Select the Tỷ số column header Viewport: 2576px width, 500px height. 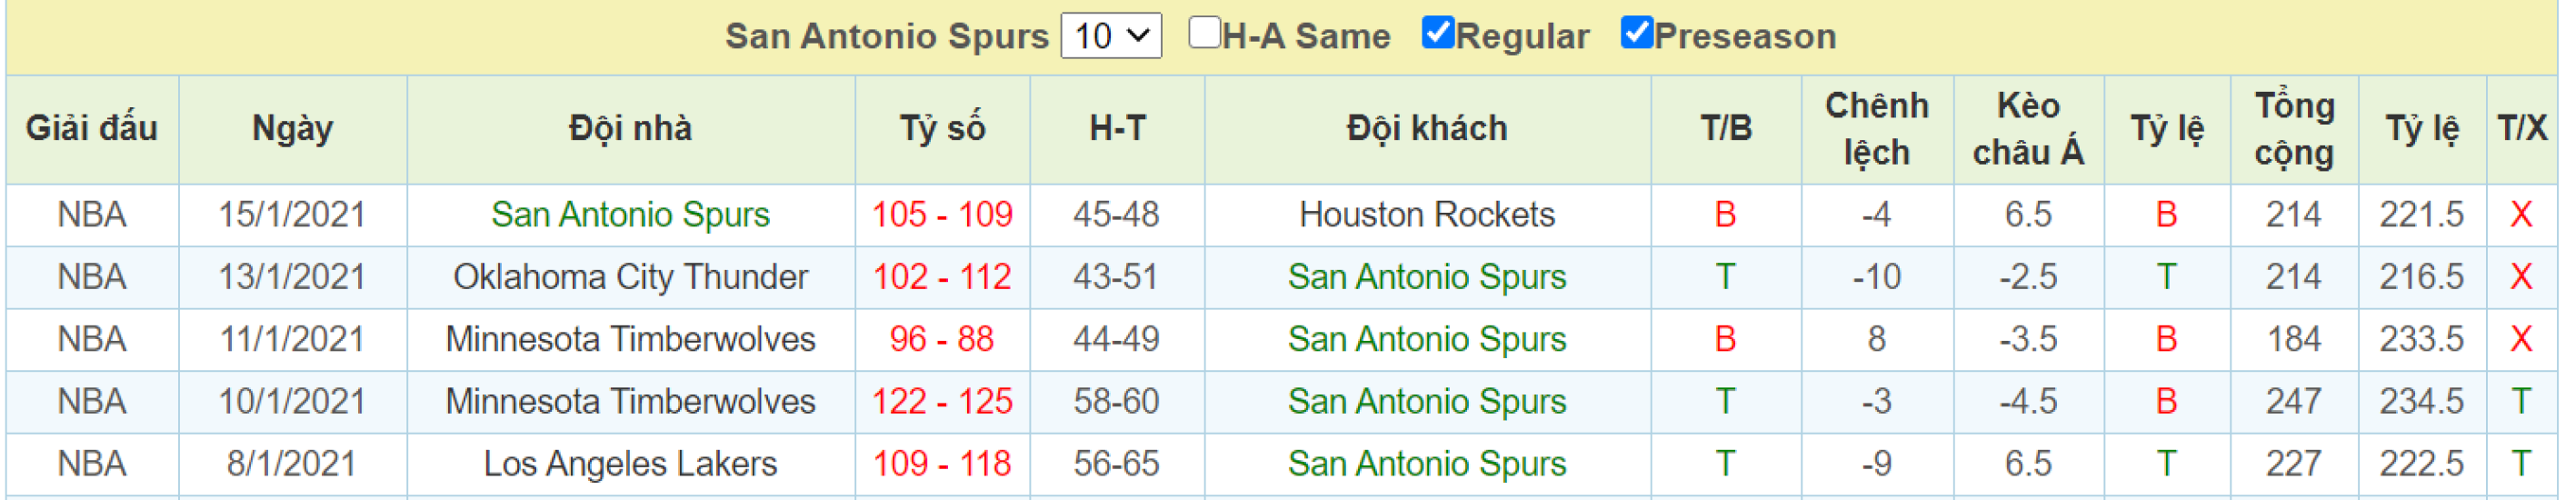pos(942,129)
